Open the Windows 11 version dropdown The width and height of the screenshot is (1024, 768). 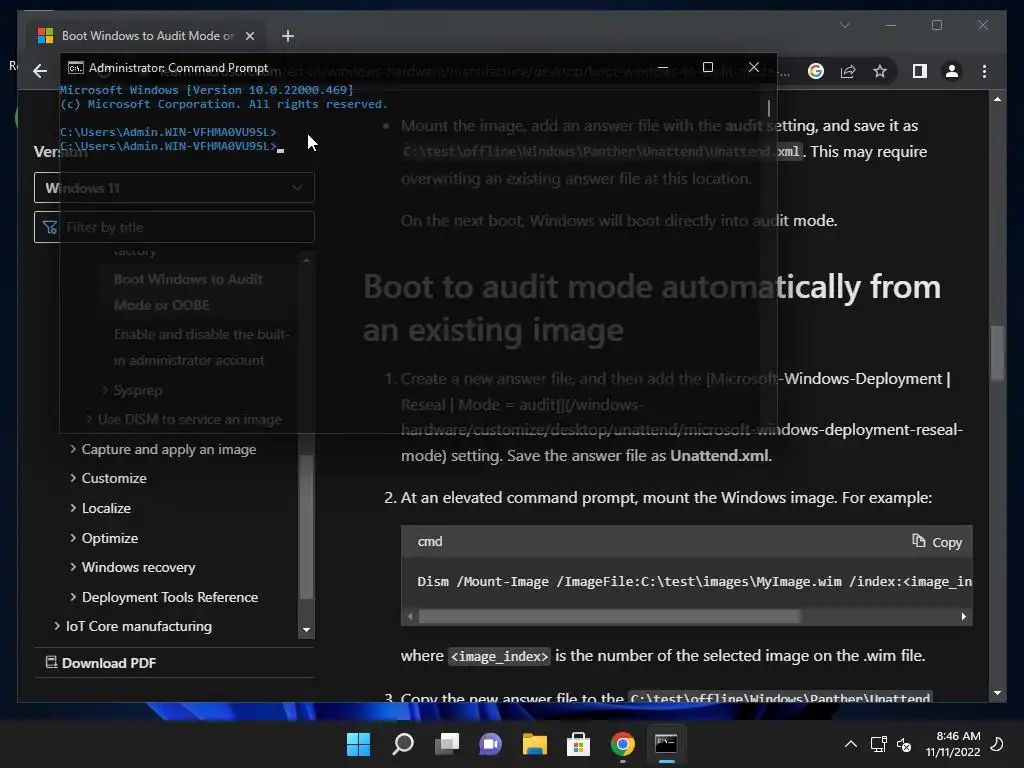pos(174,188)
